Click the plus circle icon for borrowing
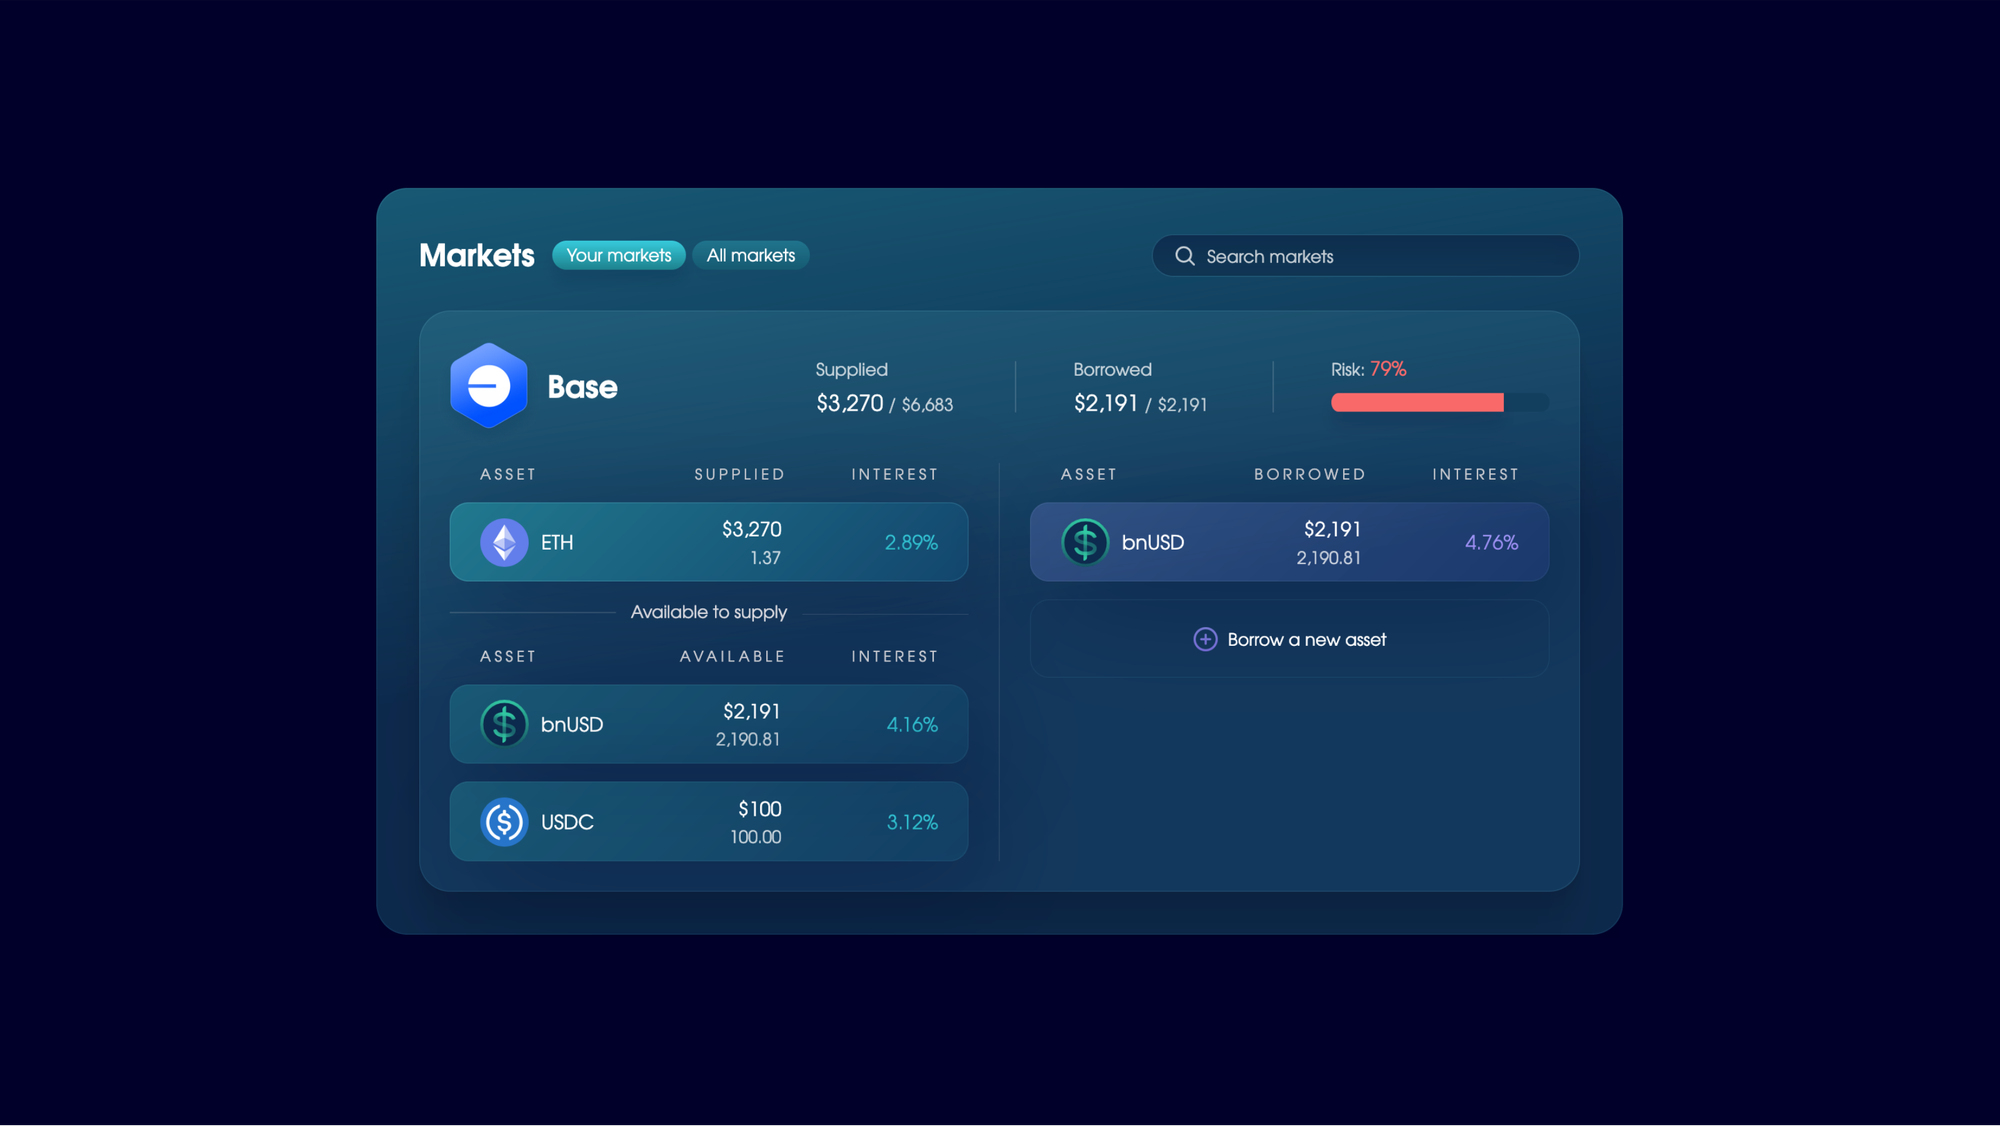Image resolution: width=2000 pixels, height=1126 pixels. tap(1205, 640)
